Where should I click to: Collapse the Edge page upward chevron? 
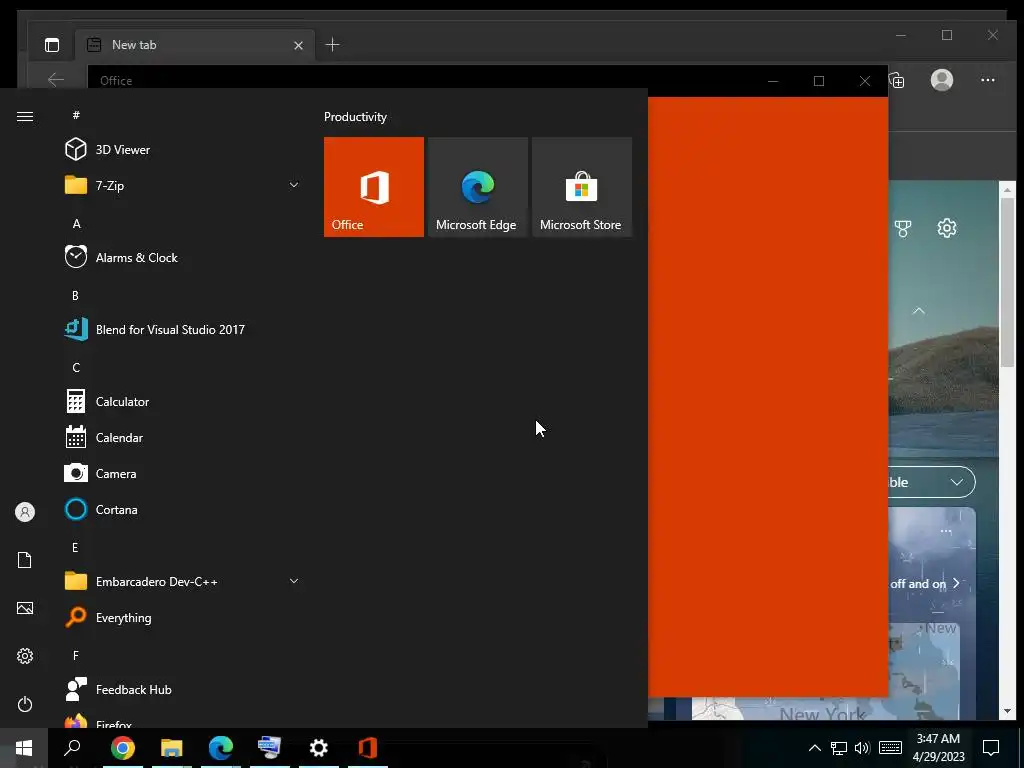click(x=919, y=311)
